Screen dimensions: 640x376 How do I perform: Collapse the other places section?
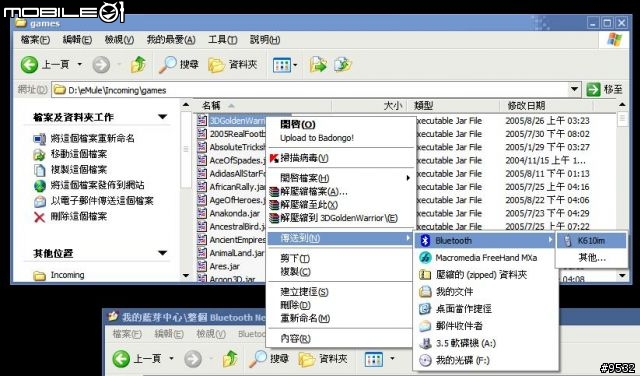[162, 253]
